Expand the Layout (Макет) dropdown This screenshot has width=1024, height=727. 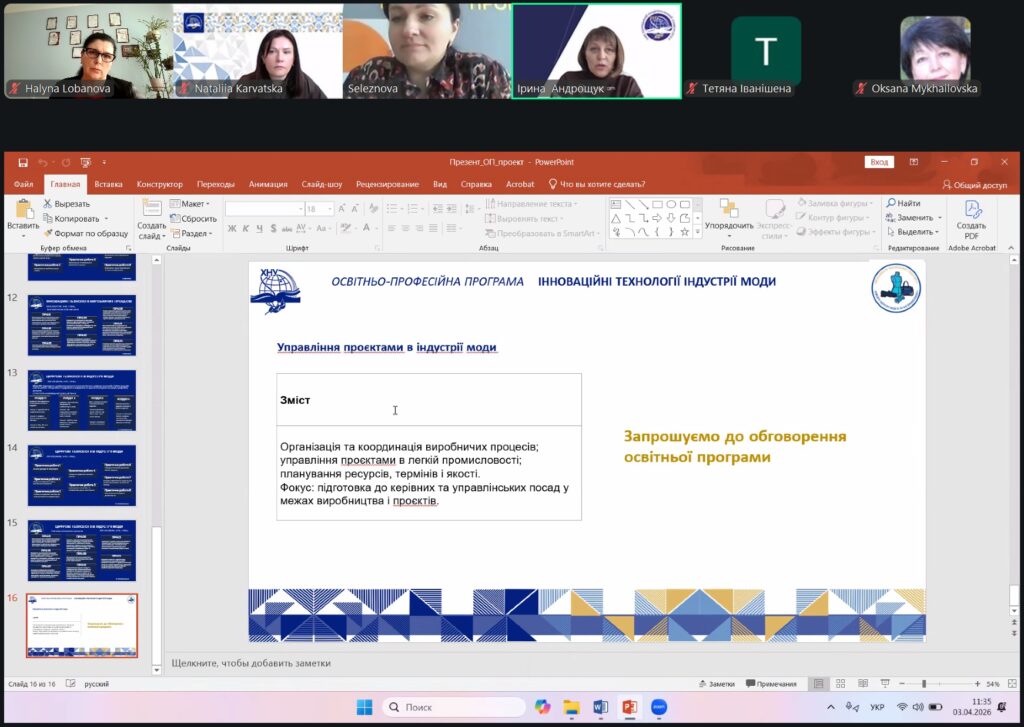pos(190,204)
